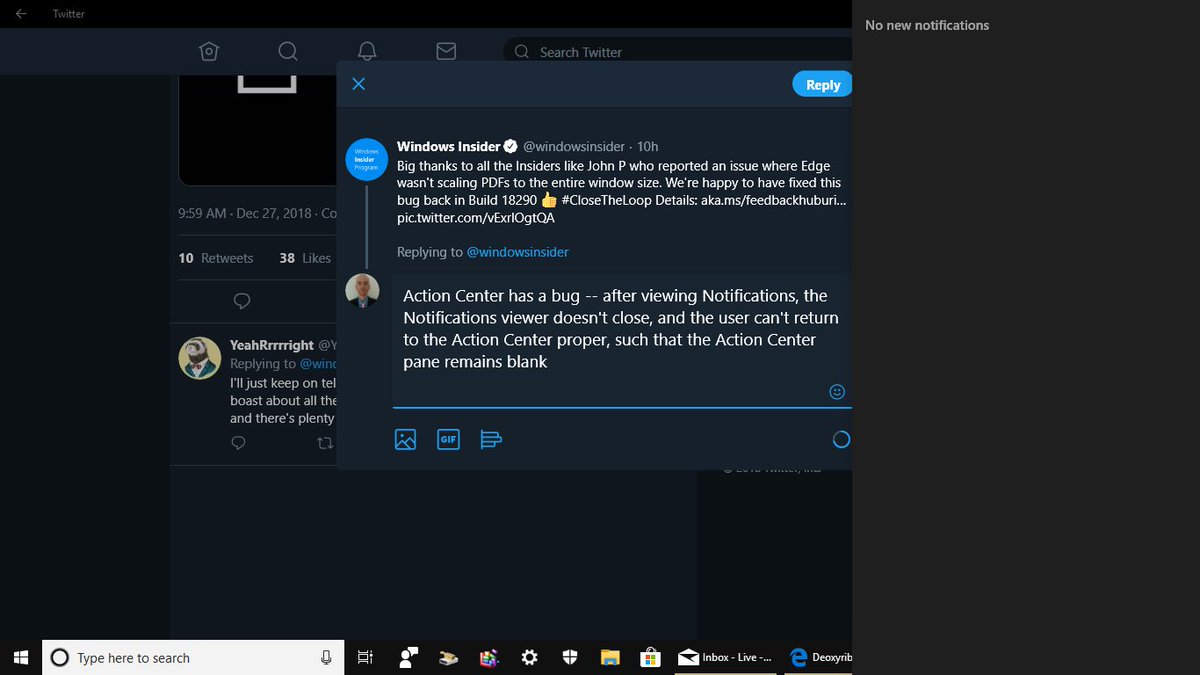The height and width of the screenshot is (675, 1200).
Task: Add a GIF to the reply
Action: (x=449, y=439)
